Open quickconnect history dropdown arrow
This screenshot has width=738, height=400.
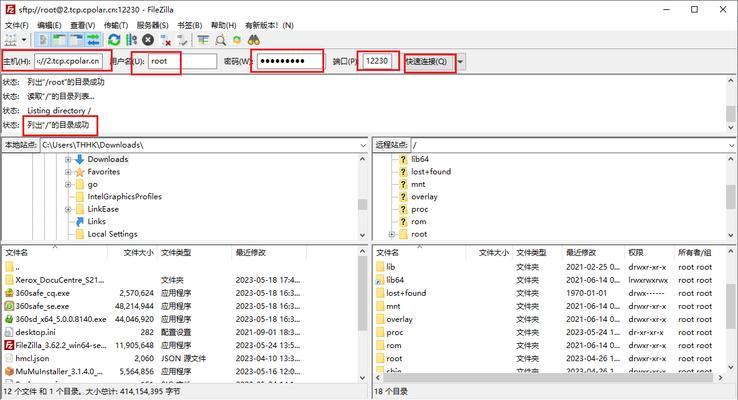461,62
